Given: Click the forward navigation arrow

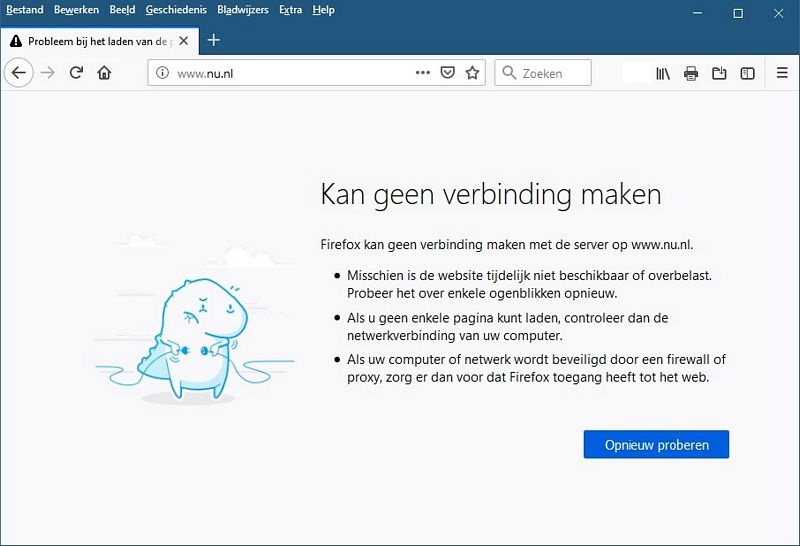Looking at the screenshot, I should [x=48, y=73].
